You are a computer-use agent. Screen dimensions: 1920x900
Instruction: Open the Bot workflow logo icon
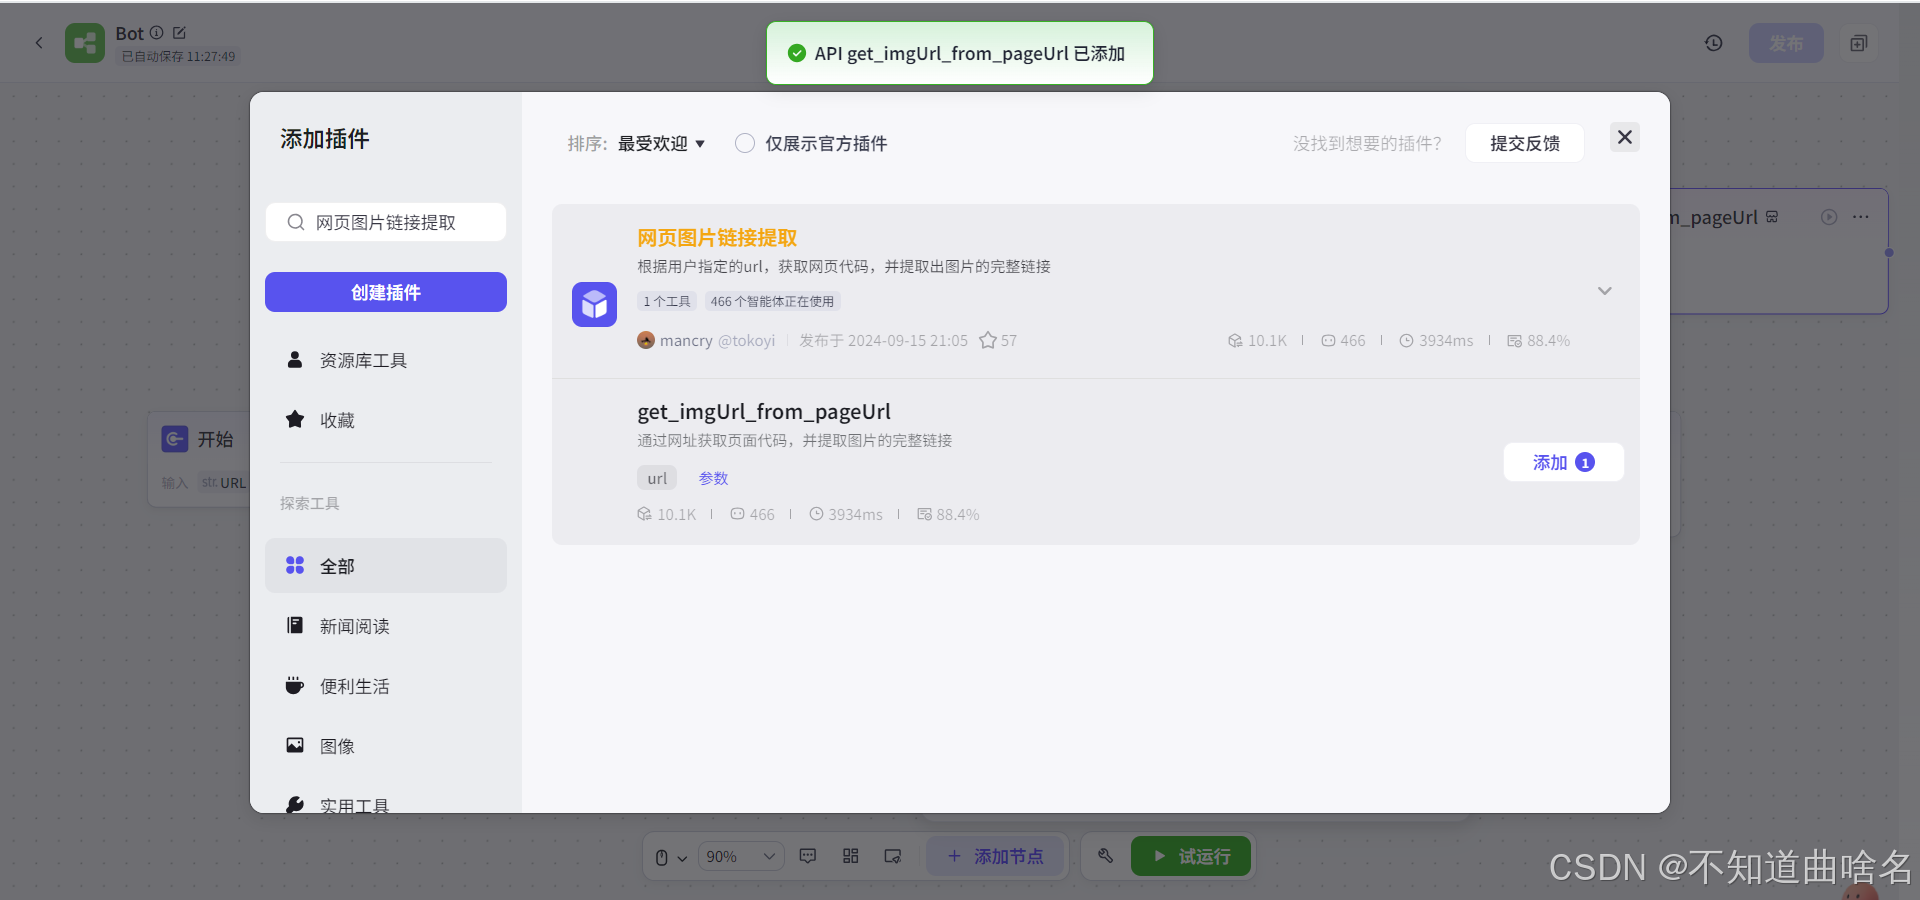click(x=85, y=43)
